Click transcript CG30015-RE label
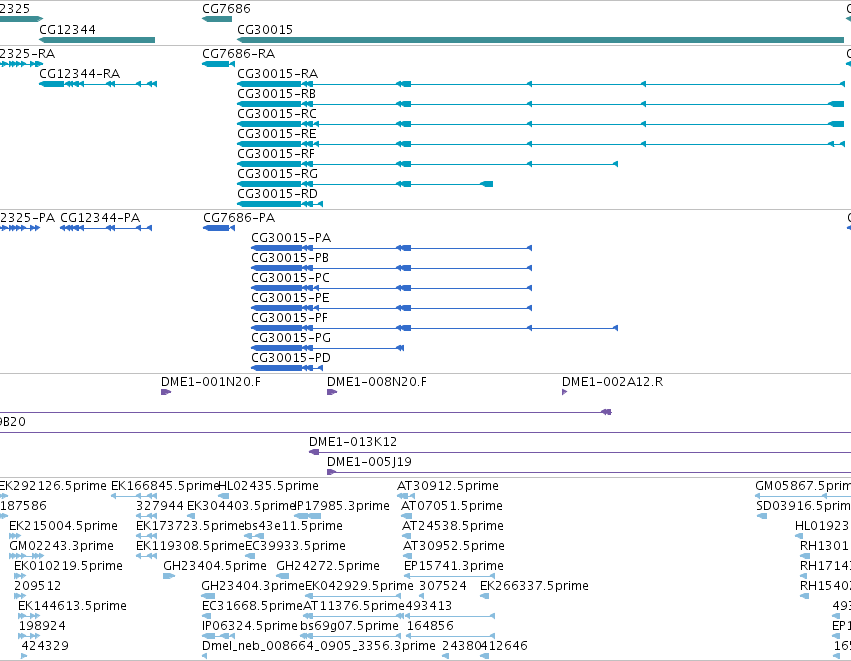851x661 pixels. [277, 134]
